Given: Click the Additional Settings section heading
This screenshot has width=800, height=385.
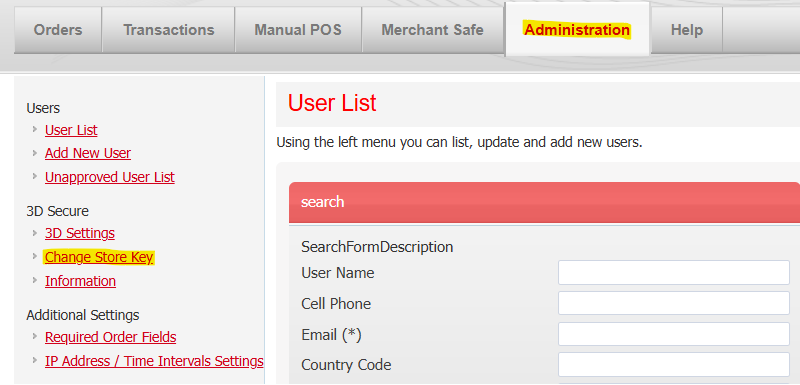Looking at the screenshot, I should [83, 315].
